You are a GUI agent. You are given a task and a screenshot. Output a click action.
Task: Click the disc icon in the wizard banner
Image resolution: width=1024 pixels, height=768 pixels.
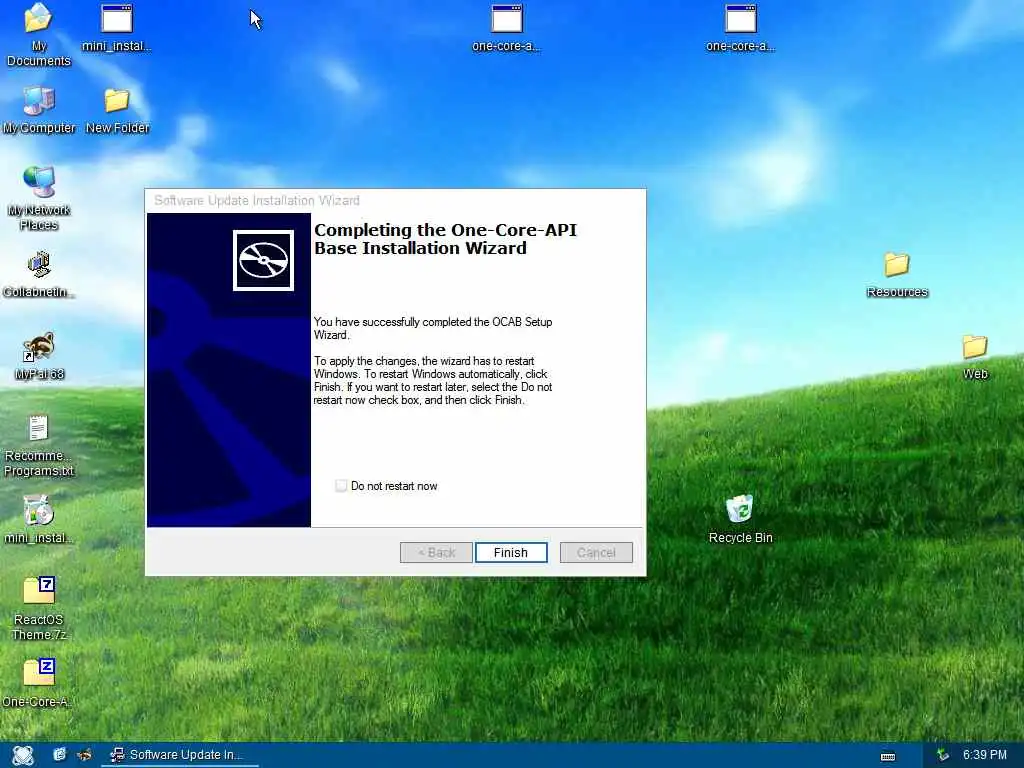click(x=263, y=261)
